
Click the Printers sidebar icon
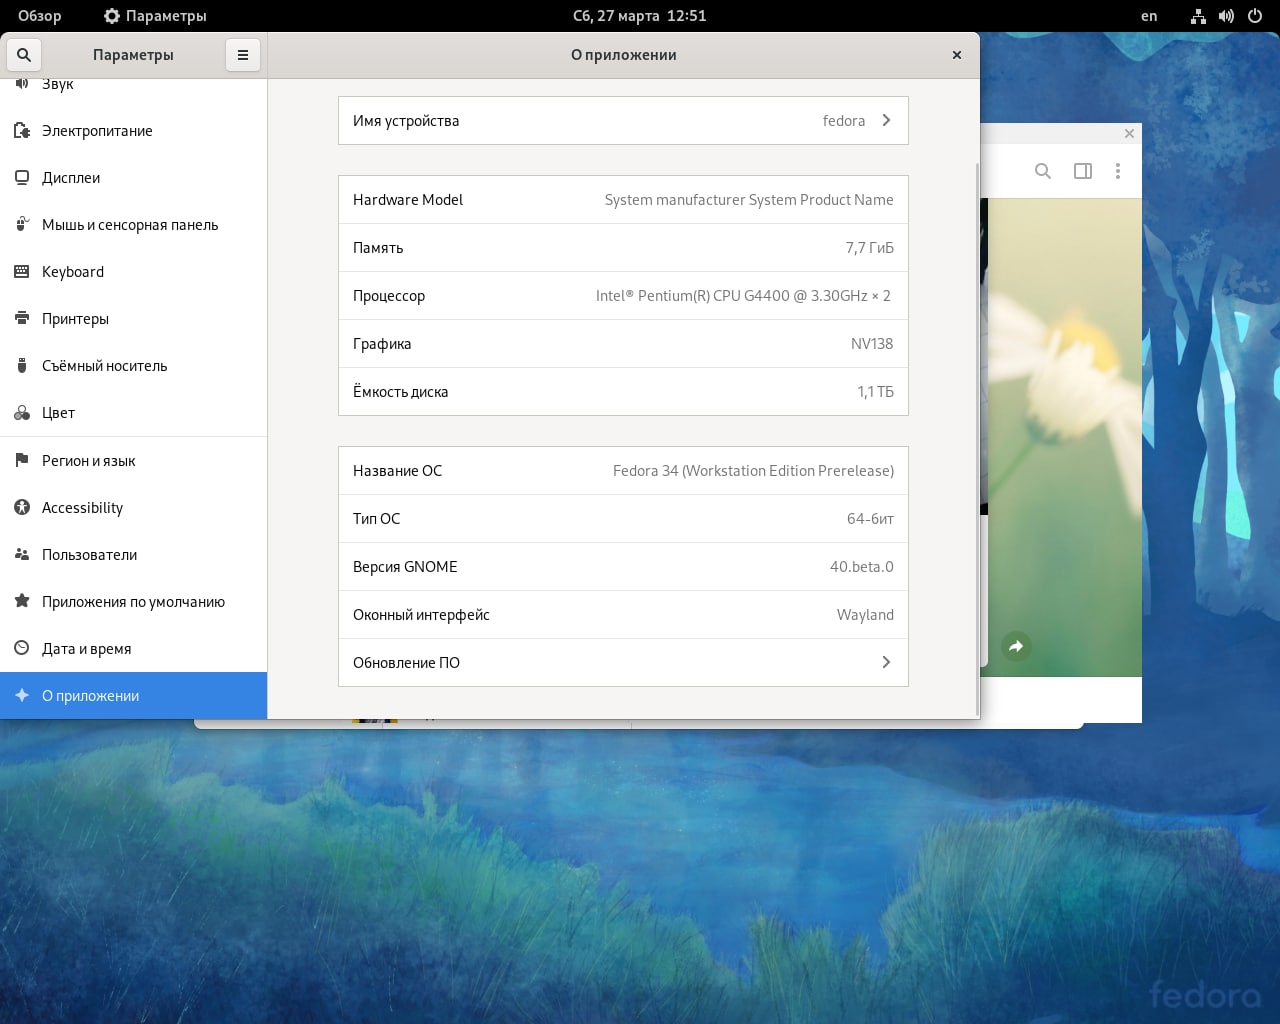tap(22, 318)
